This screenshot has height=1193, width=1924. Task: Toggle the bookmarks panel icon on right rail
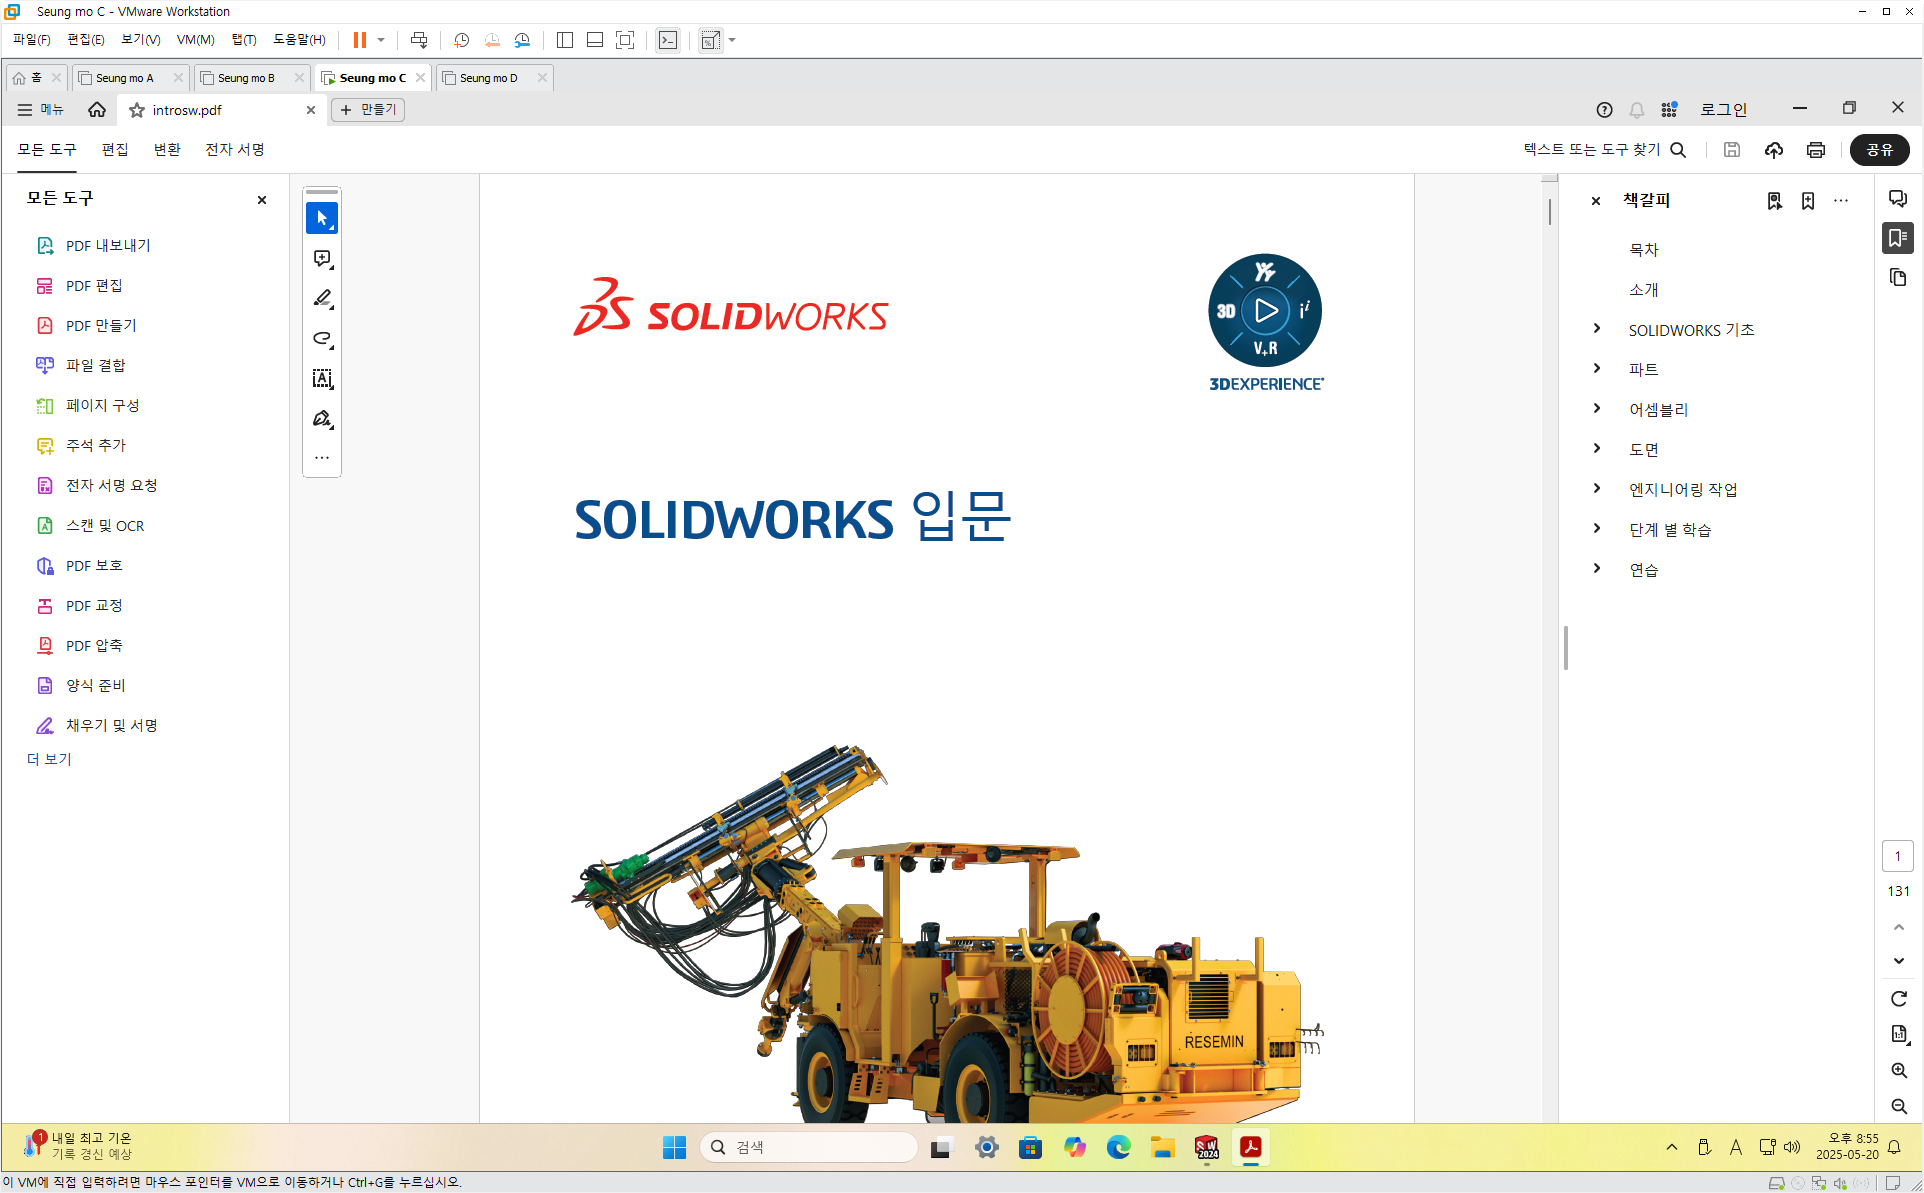click(1897, 238)
